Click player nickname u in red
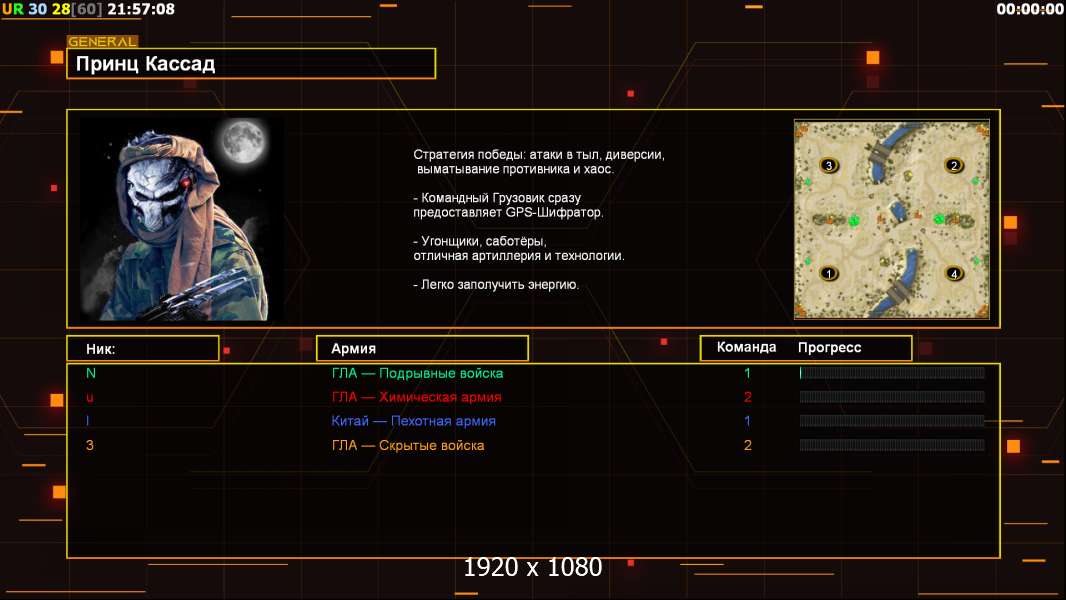This screenshot has width=1066, height=600. tap(90, 398)
